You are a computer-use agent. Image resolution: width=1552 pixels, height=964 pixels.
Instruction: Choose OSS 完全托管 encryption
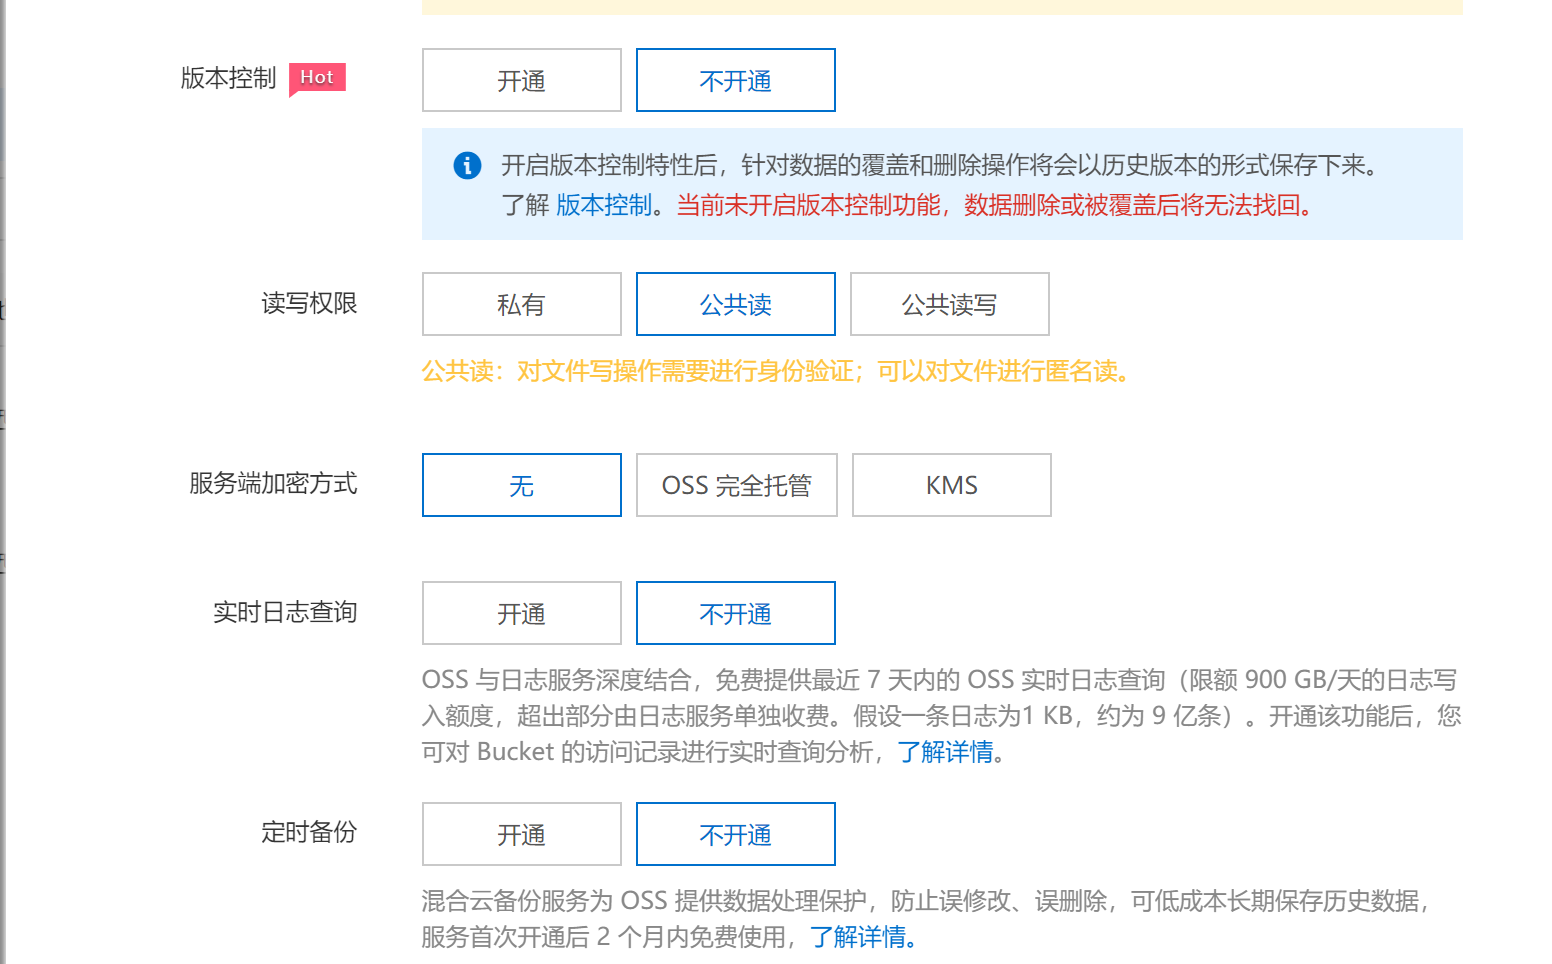736,485
